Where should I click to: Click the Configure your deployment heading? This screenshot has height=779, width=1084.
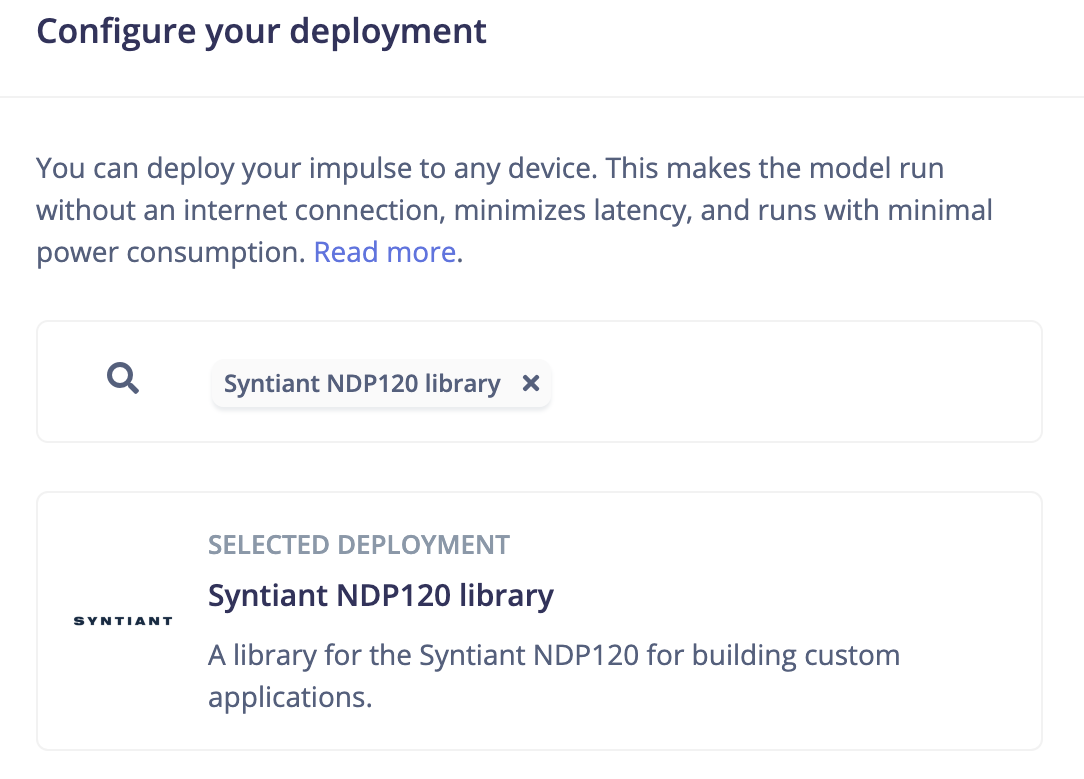261,31
